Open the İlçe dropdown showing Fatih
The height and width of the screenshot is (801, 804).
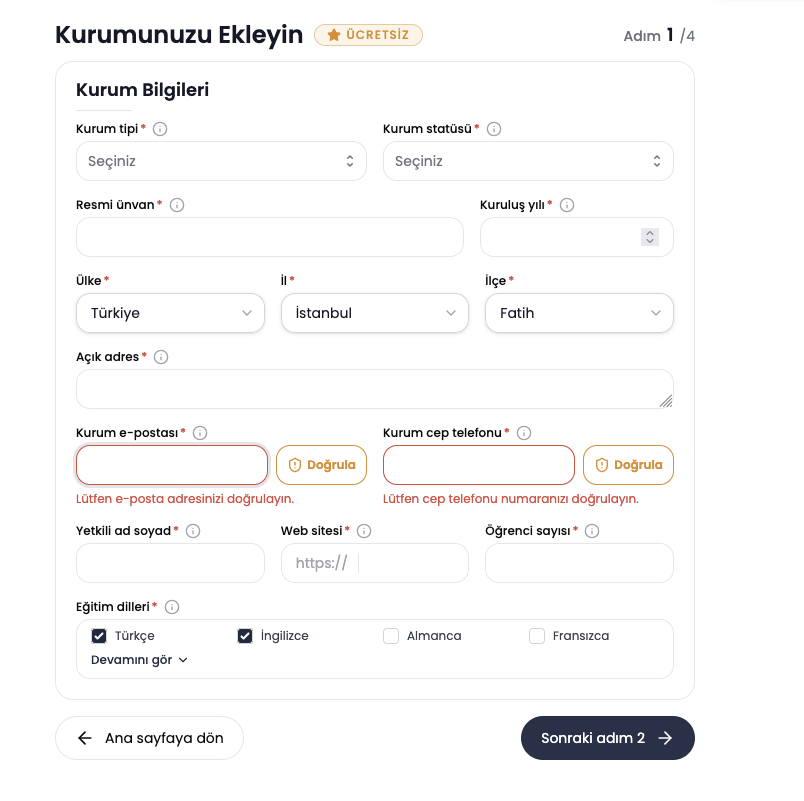tap(579, 313)
